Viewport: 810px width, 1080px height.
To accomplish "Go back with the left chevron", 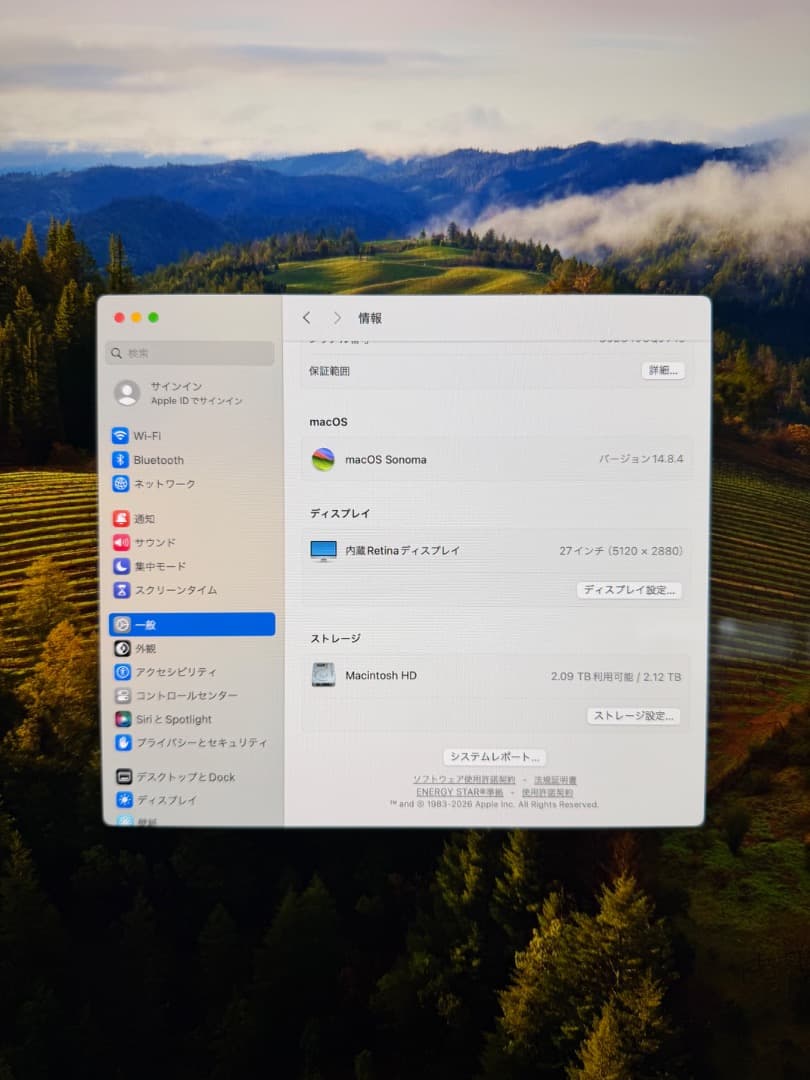I will (x=307, y=318).
